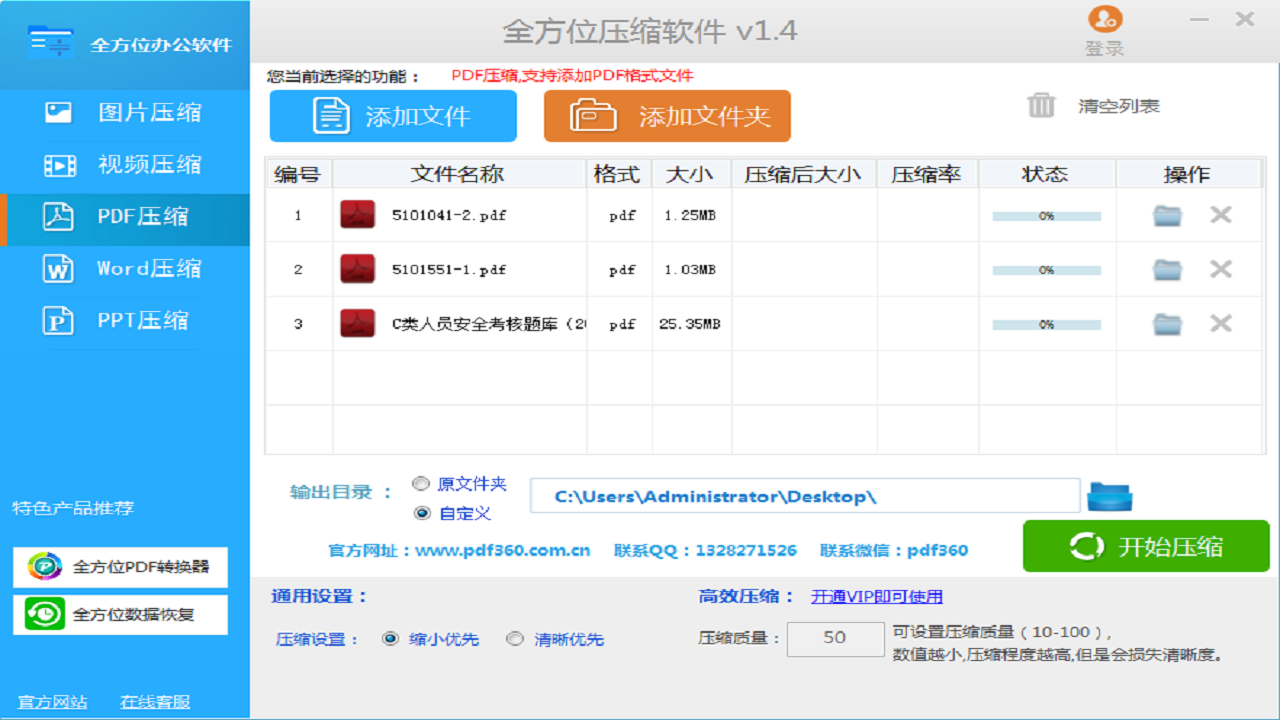Click progress bar of C类人员安全考核题库 row
Image resolution: width=1280 pixels, height=720 pixels.
pos(1046,325)
